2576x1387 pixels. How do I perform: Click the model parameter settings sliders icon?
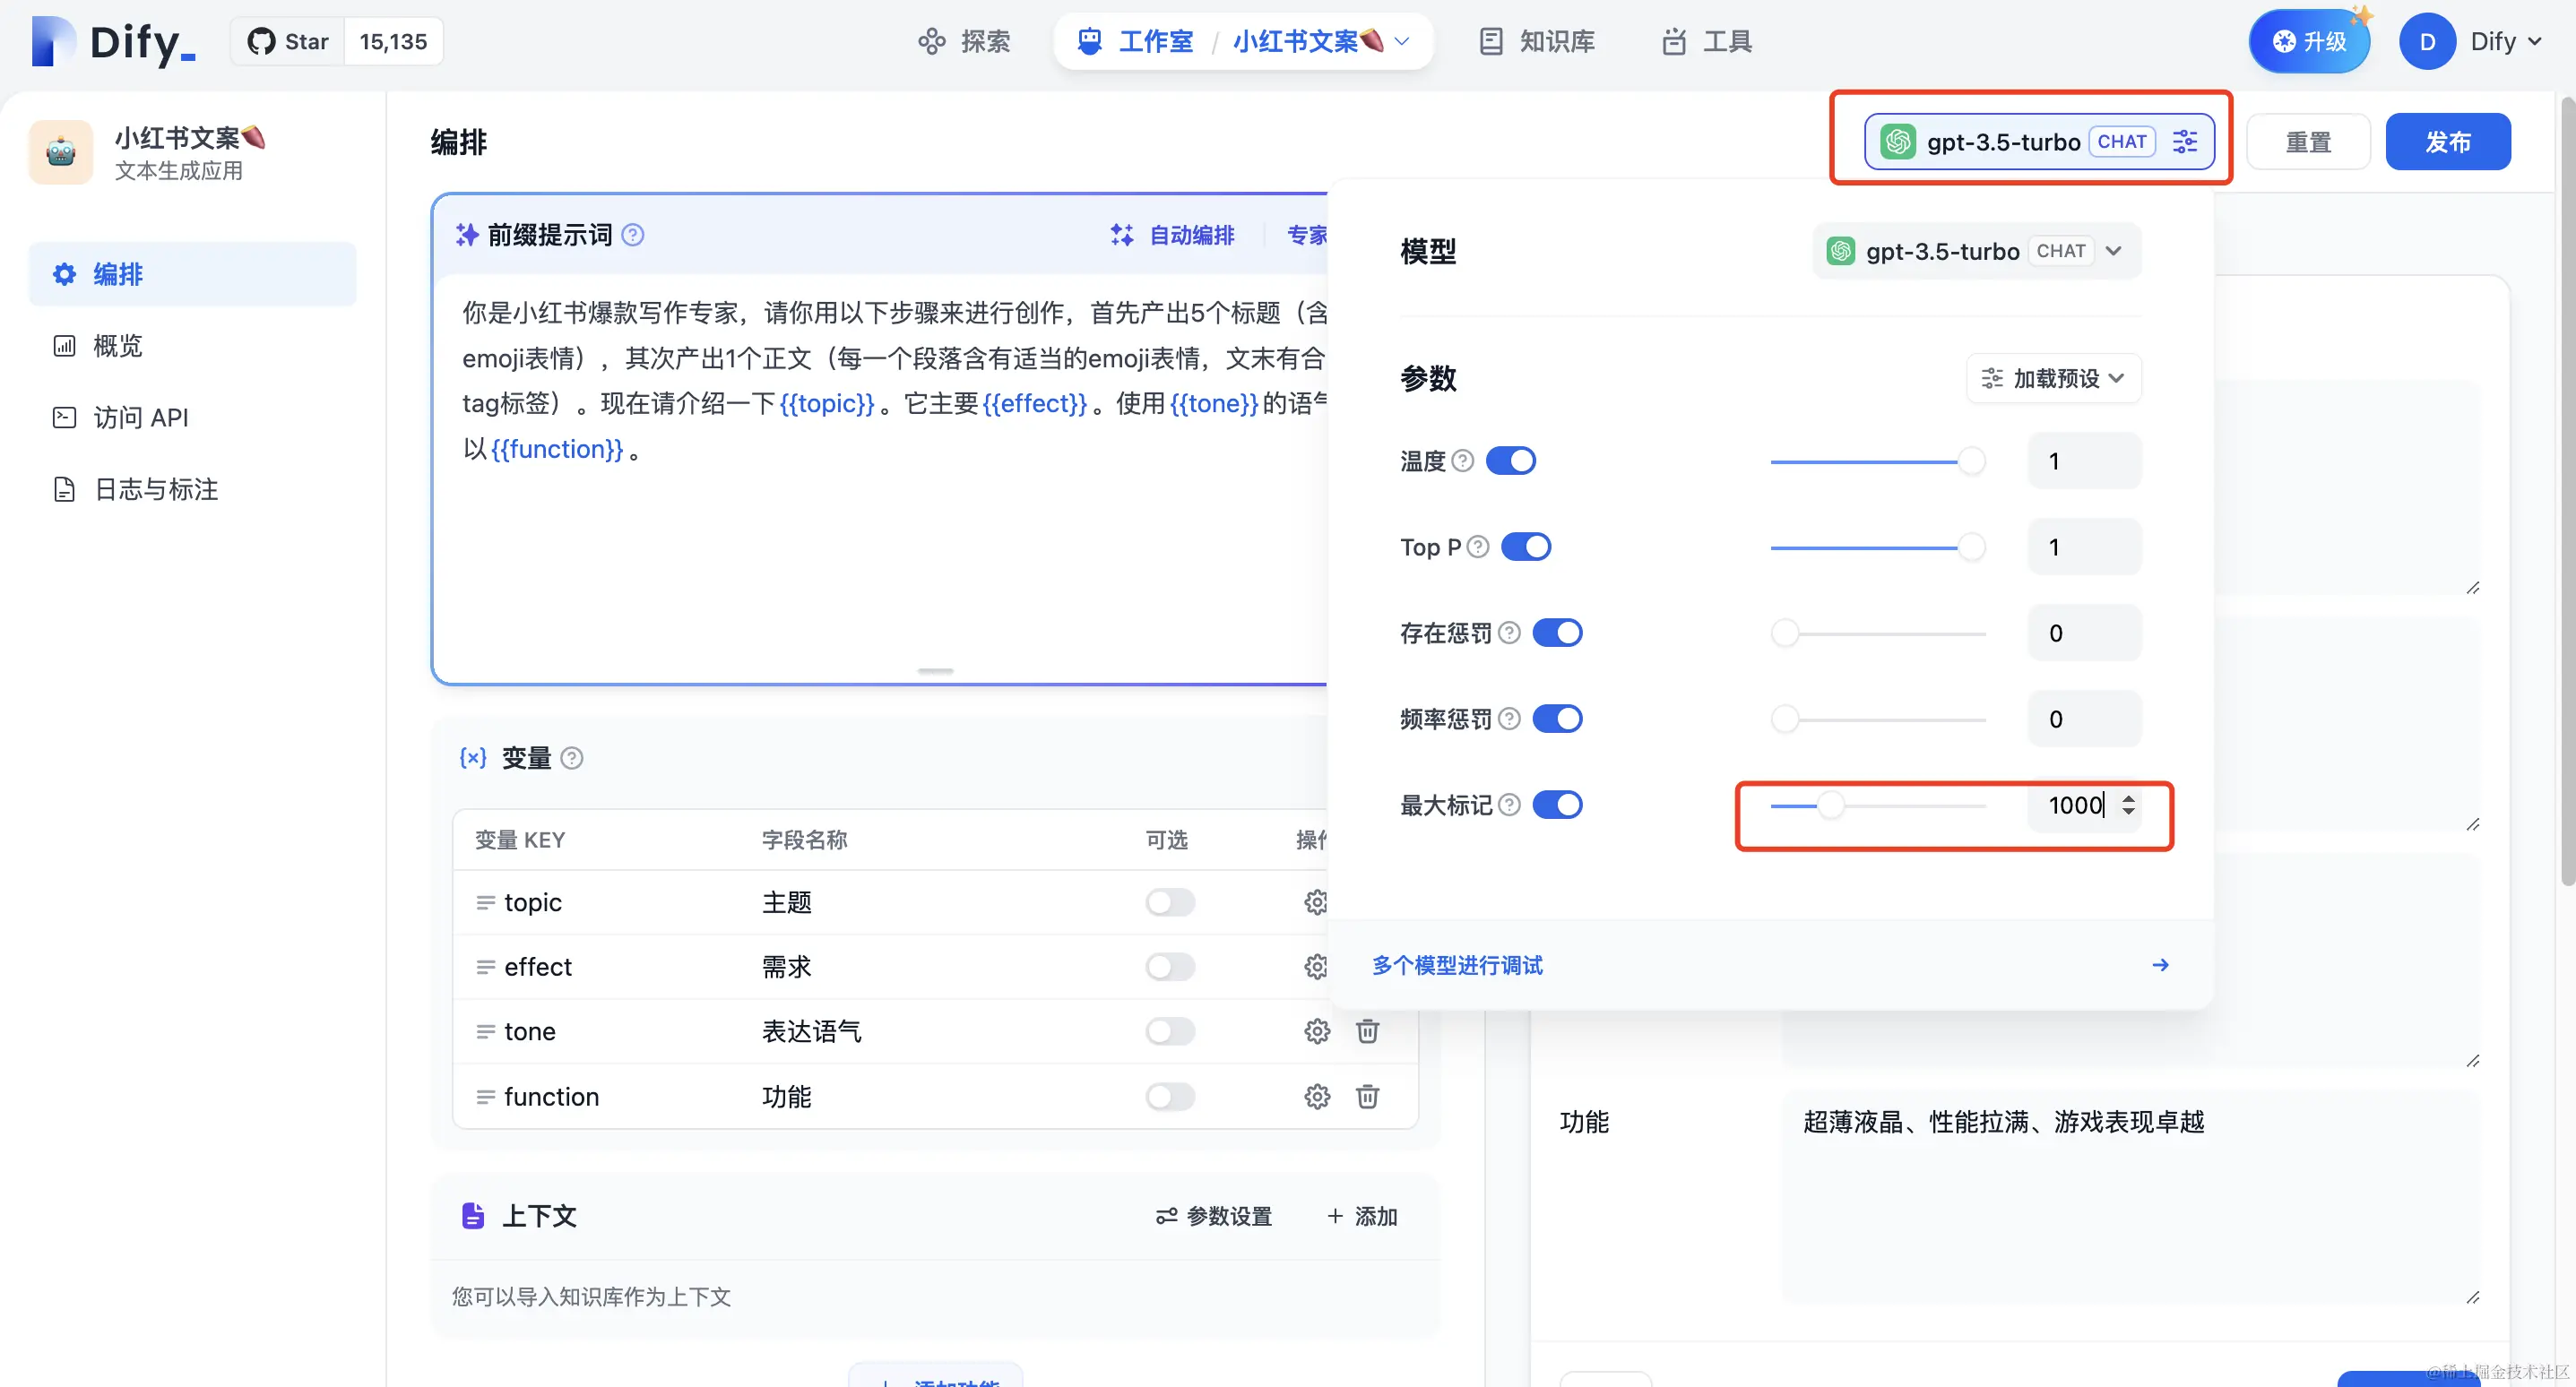pyautogui.click(x=2184, y=141)
